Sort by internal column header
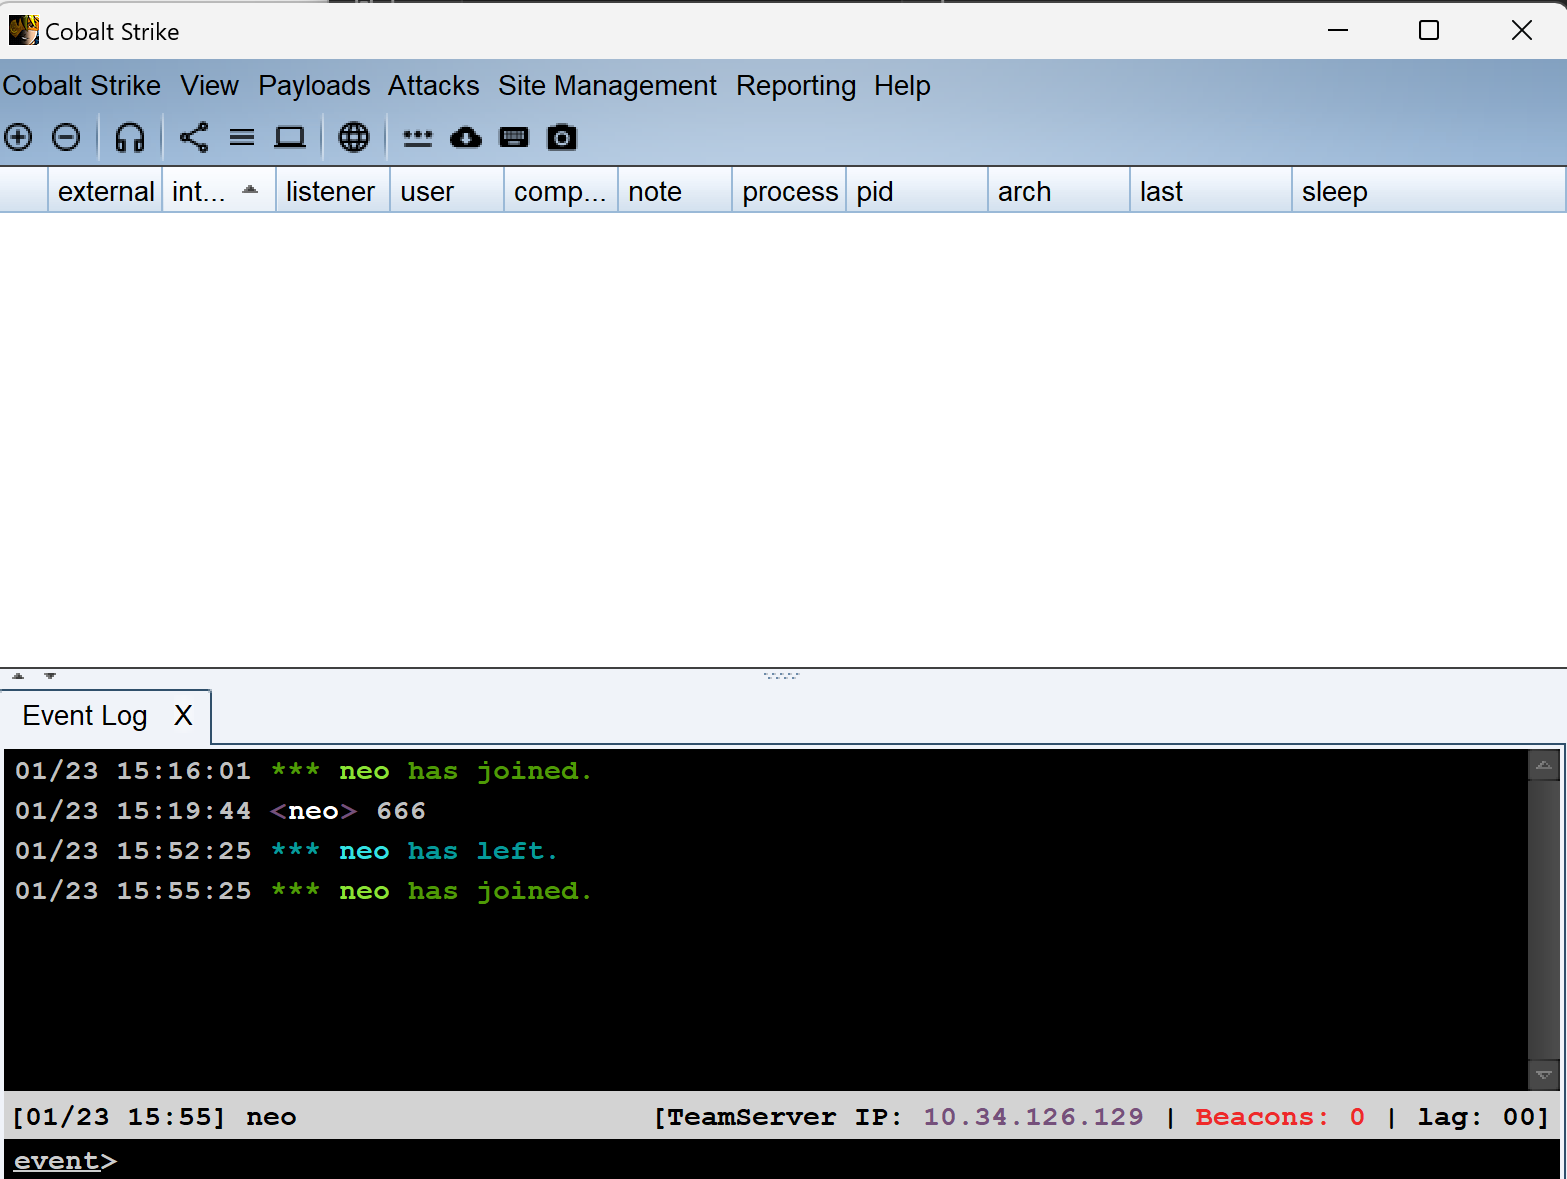The height and width of the screenshot is (1179, 1567). (x=218, y=191)
